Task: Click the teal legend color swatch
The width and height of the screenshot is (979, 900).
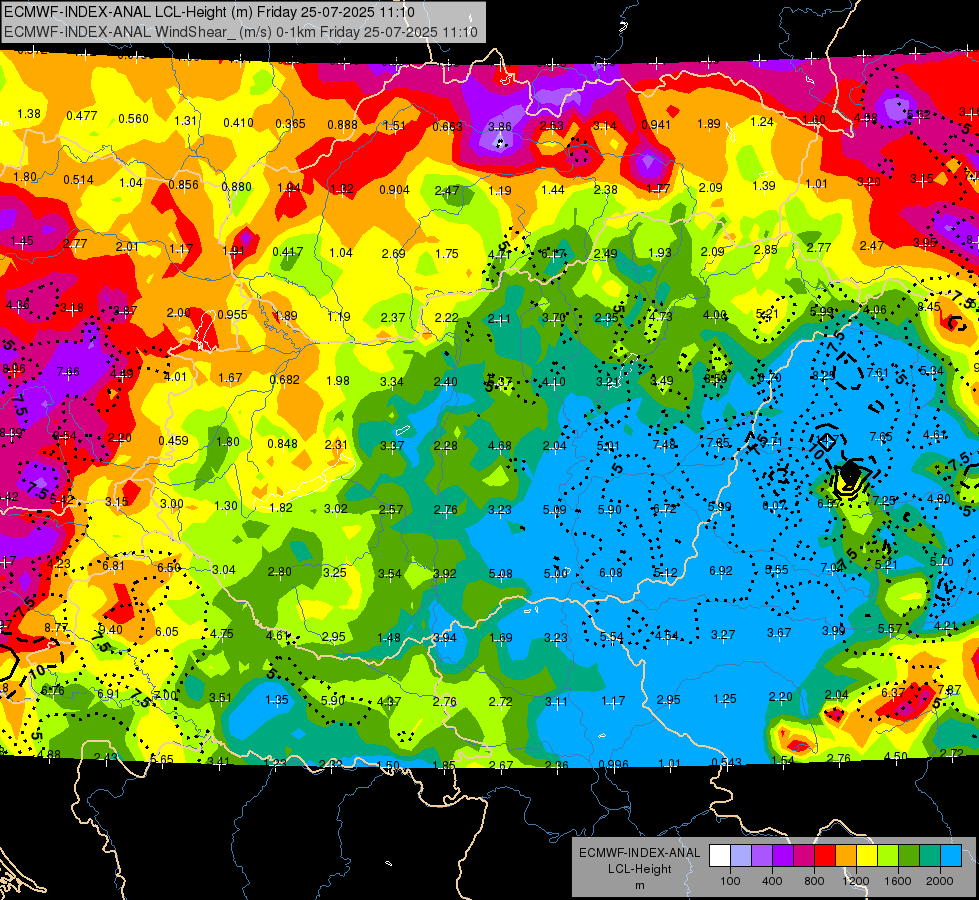Action: coord(930,855)
